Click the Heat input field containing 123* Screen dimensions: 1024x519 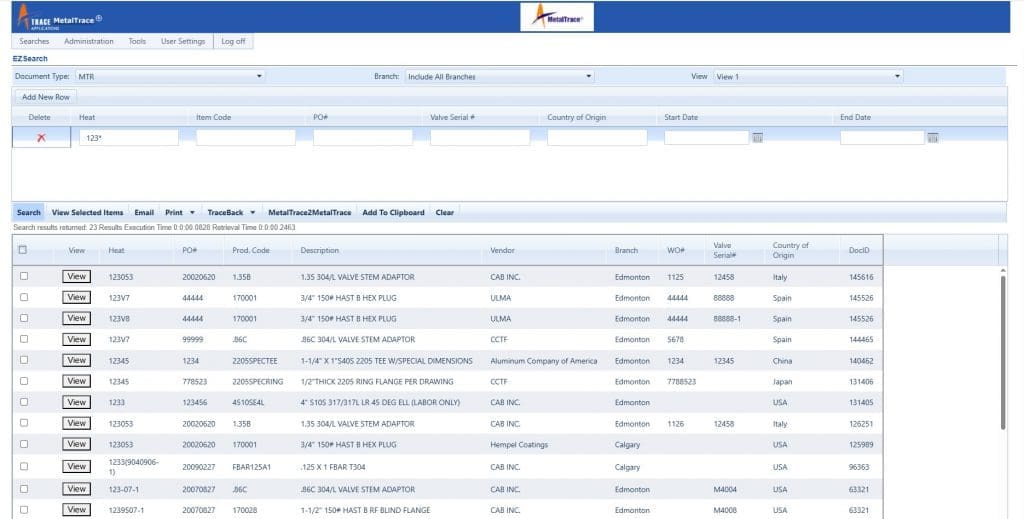128,138
